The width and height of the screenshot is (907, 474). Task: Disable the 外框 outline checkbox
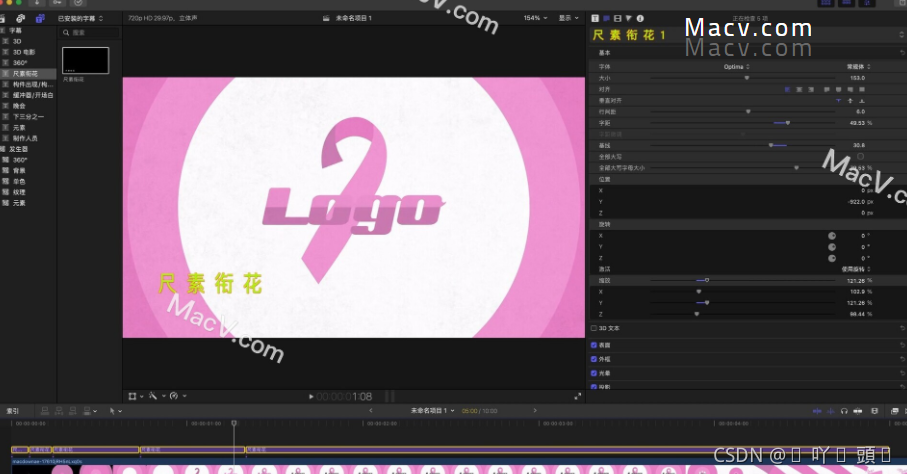tap(594, 359)
